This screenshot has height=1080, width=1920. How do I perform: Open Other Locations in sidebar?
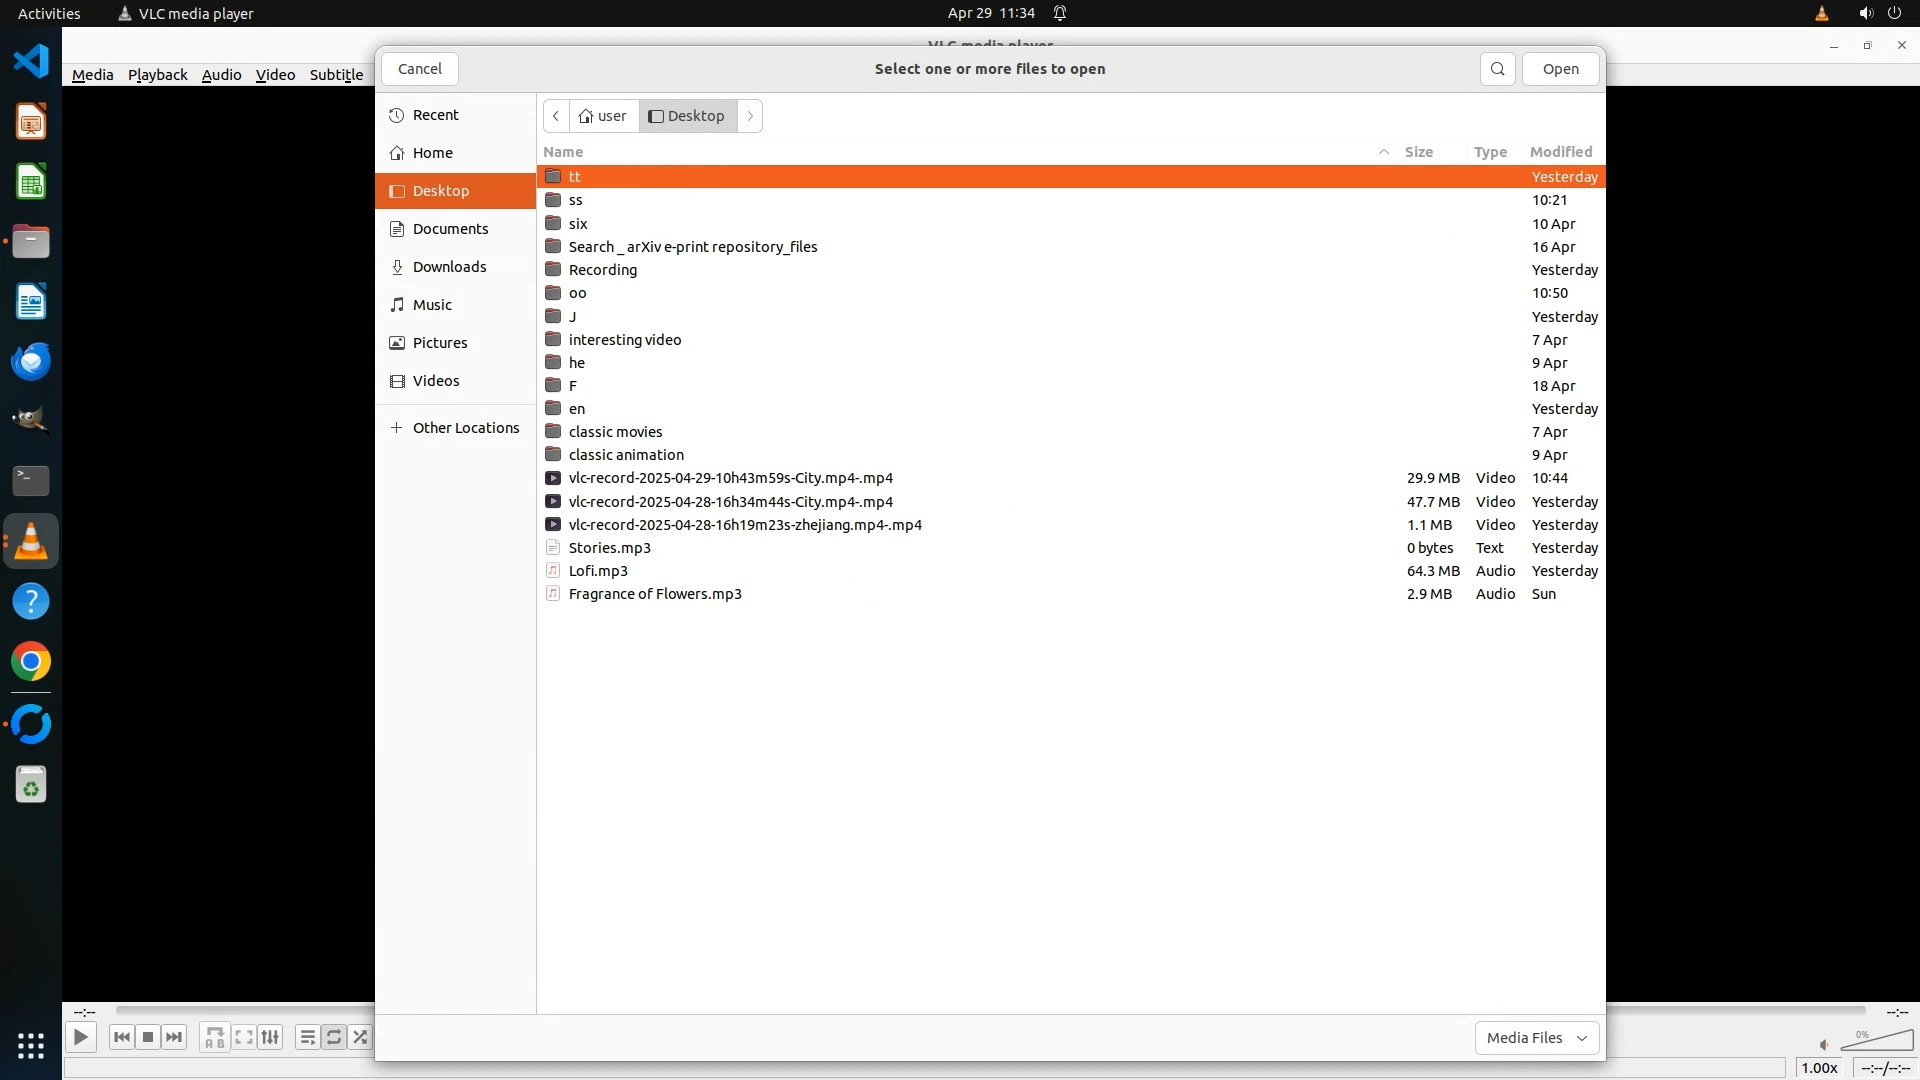coord(465,428)
